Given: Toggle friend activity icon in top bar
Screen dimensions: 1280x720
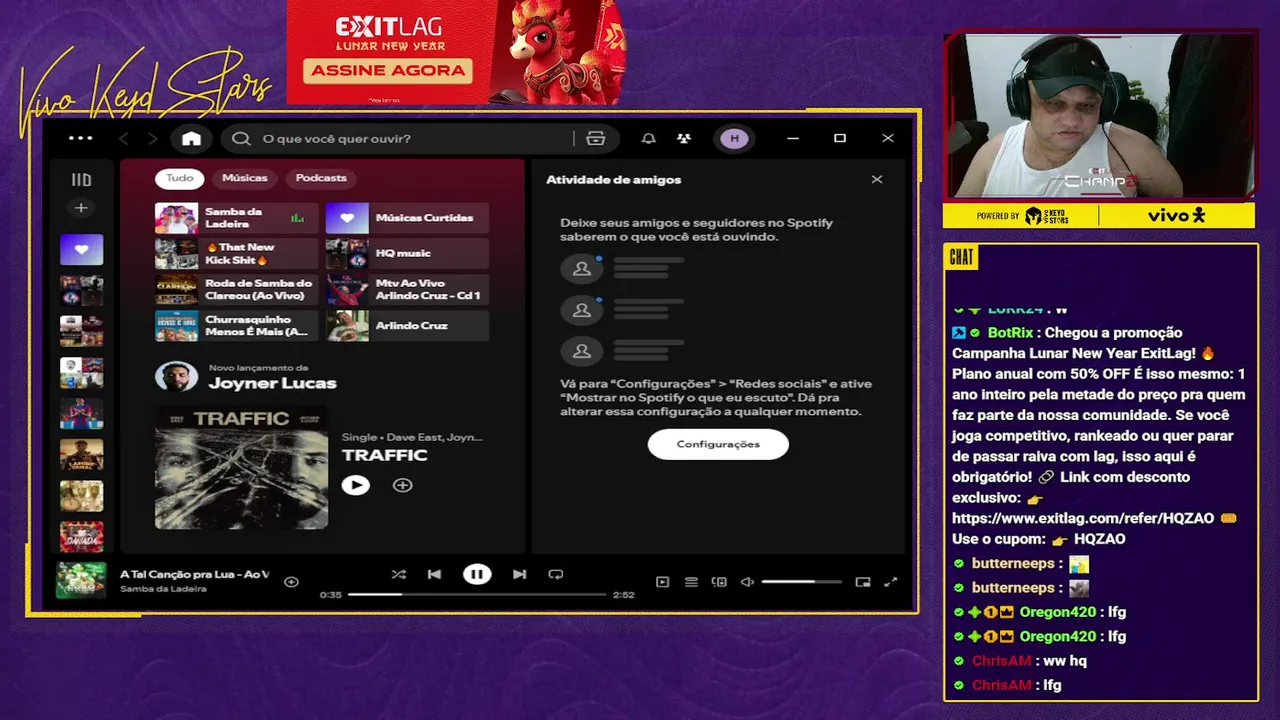Looking at the screenshot, I should 684,139.
